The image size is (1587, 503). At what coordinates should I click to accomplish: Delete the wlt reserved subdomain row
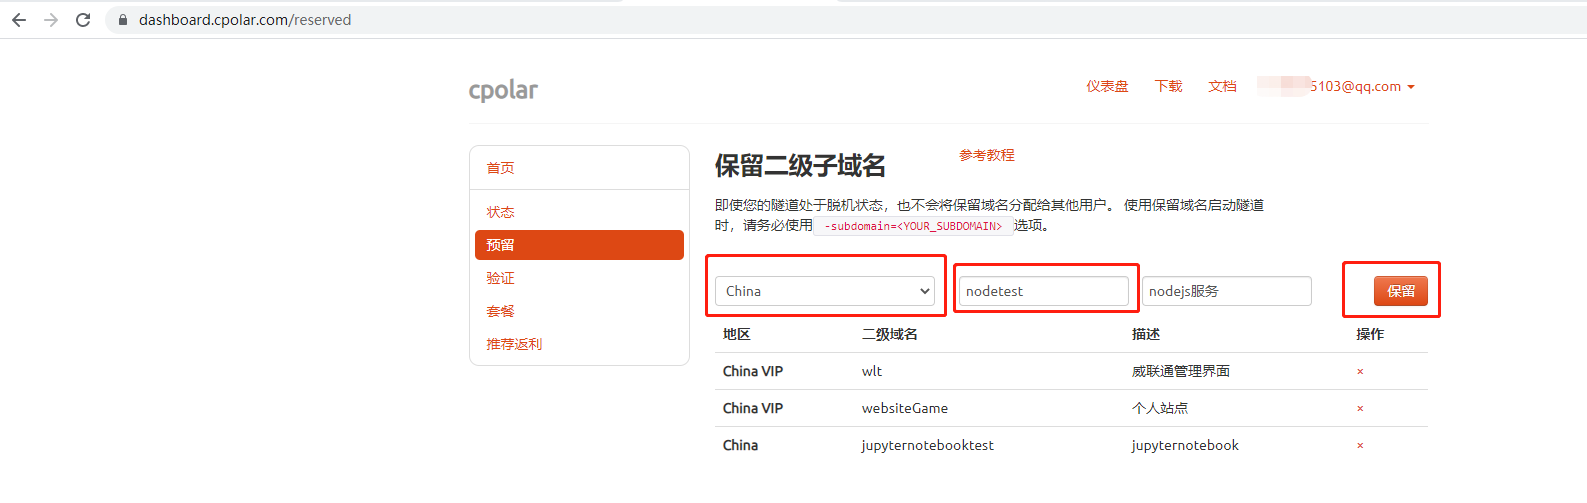(1360, 371)
